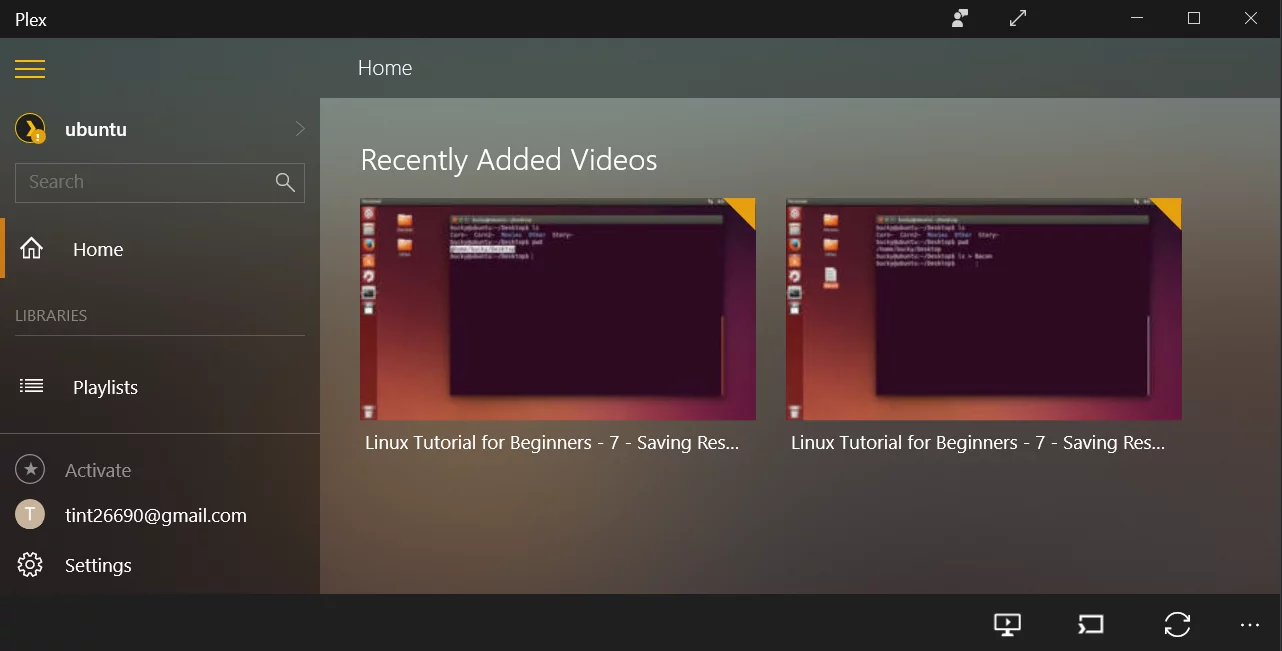This screenshot has width=1282, height=651.
Task: Click the Recently Added Videos heading
Action: click(509, 160)
